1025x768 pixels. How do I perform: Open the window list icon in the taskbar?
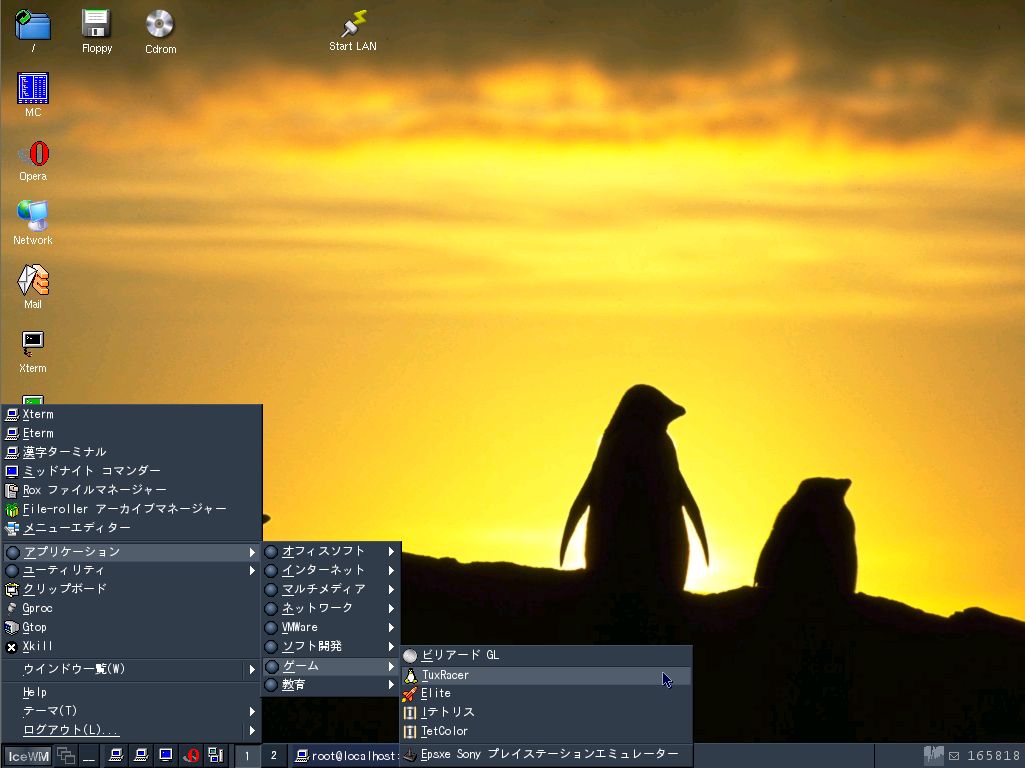[x=66, y=756]
